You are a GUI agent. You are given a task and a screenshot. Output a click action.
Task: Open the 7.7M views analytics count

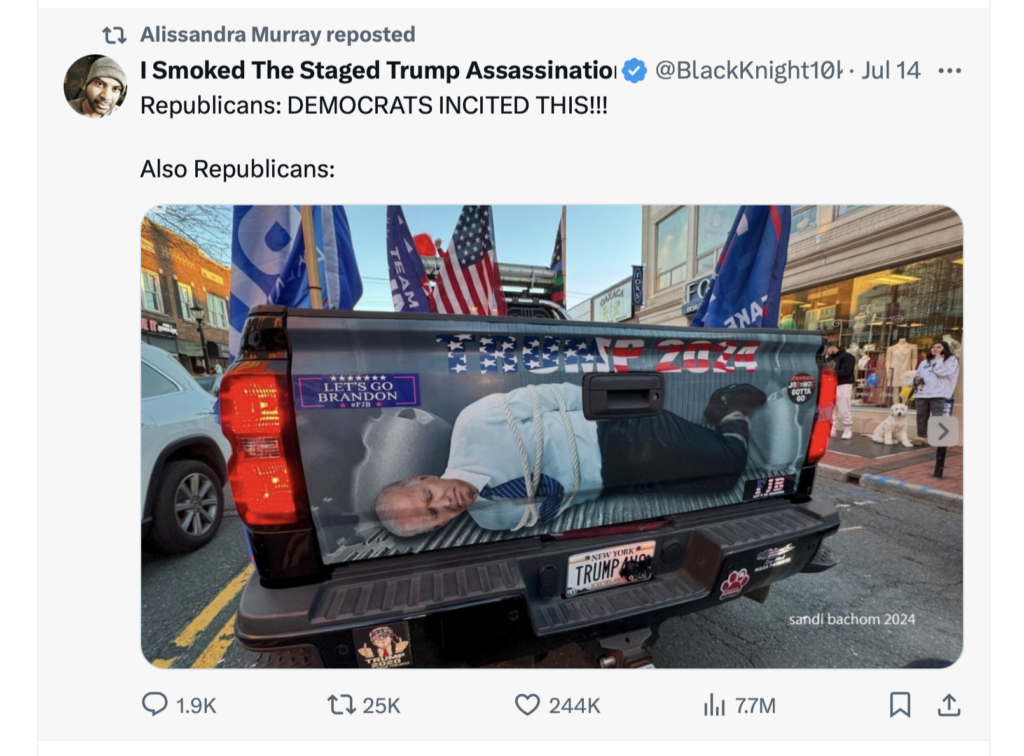tap(756, 706)
